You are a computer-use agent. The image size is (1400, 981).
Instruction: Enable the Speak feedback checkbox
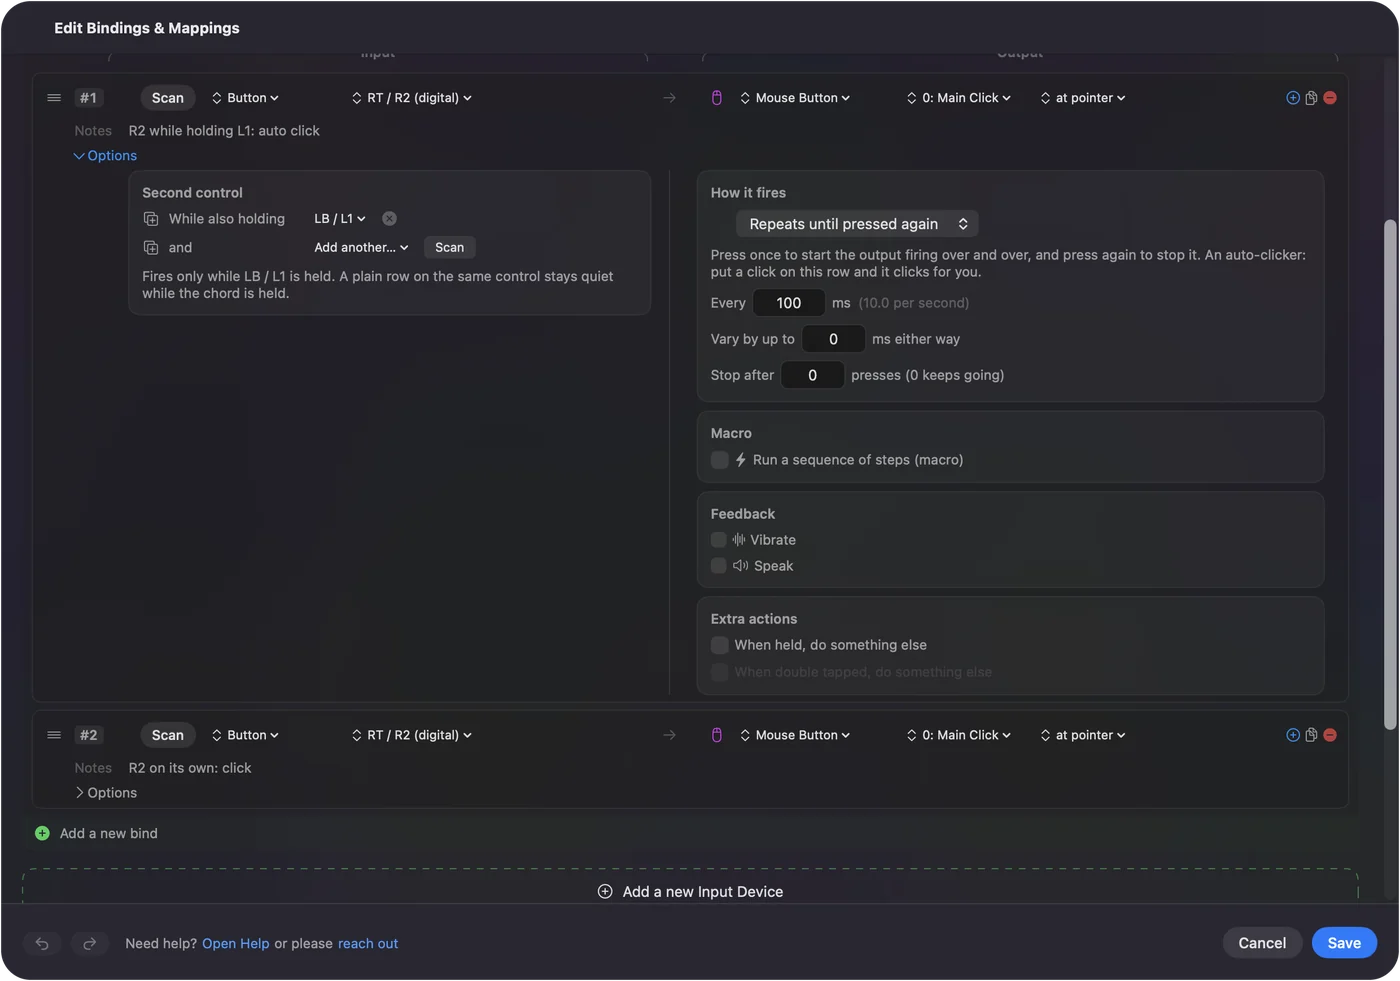coord(718,566)
